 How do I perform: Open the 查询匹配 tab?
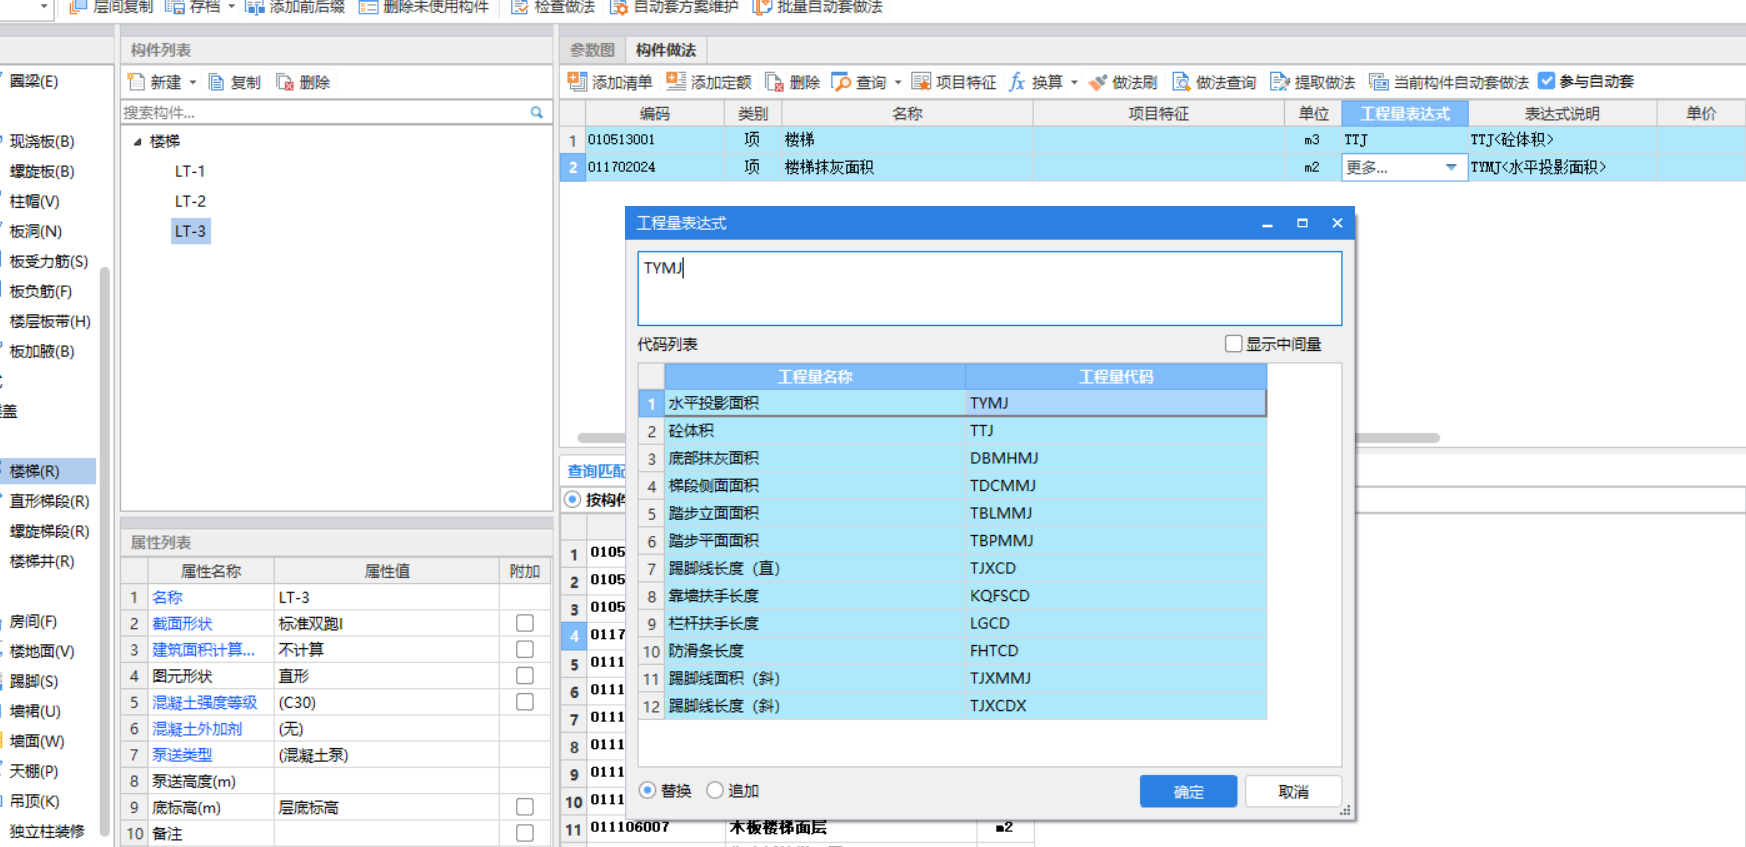click(x=596, y=471)
